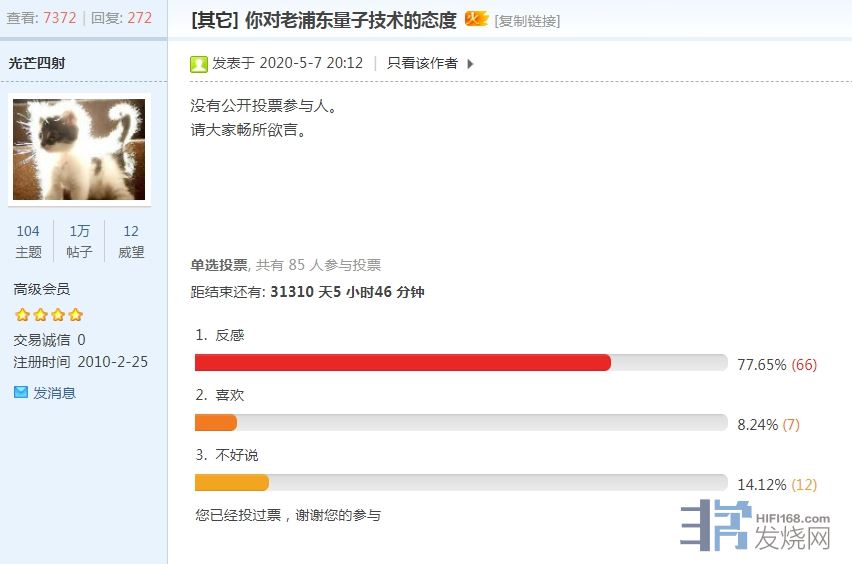Click the hot-thread flame icon beside title
Viewport: 852px width, 564px height.
(x=476, y=19)
